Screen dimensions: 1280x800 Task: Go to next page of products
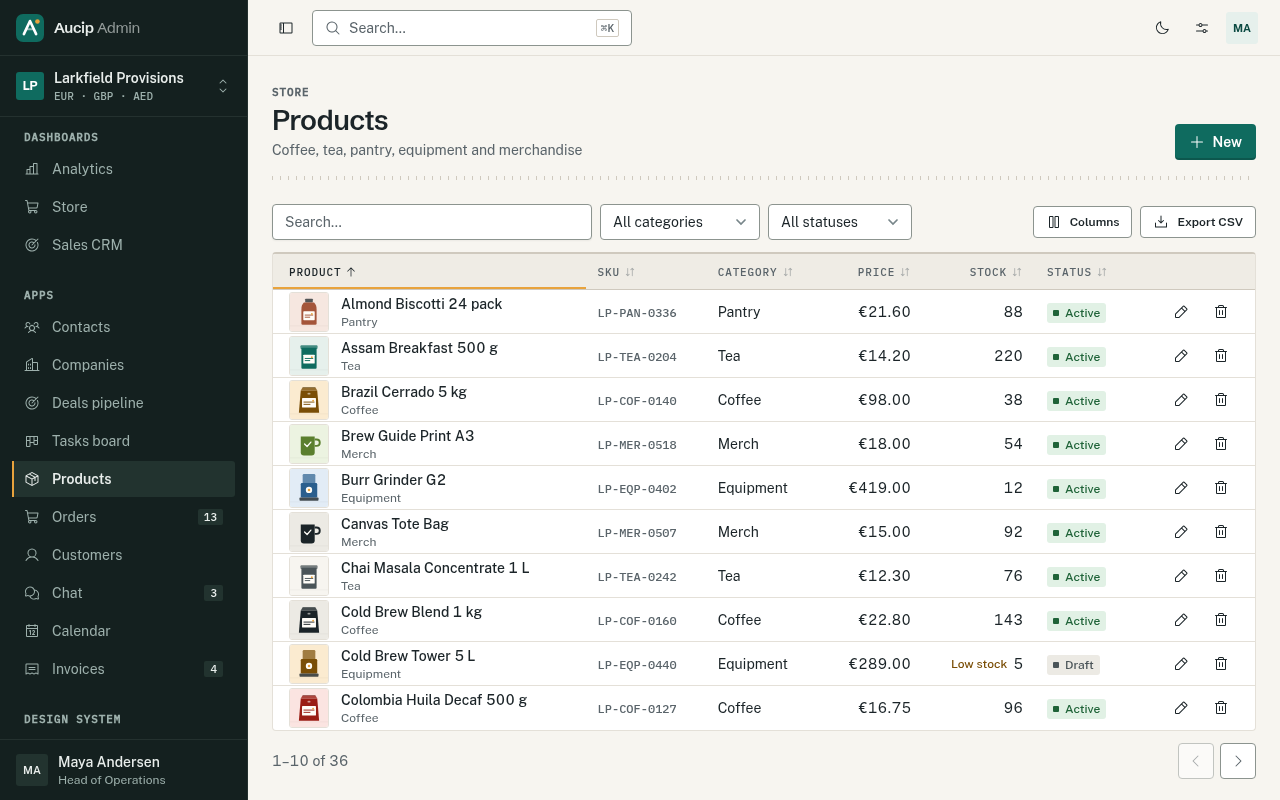coord(1238,761)
